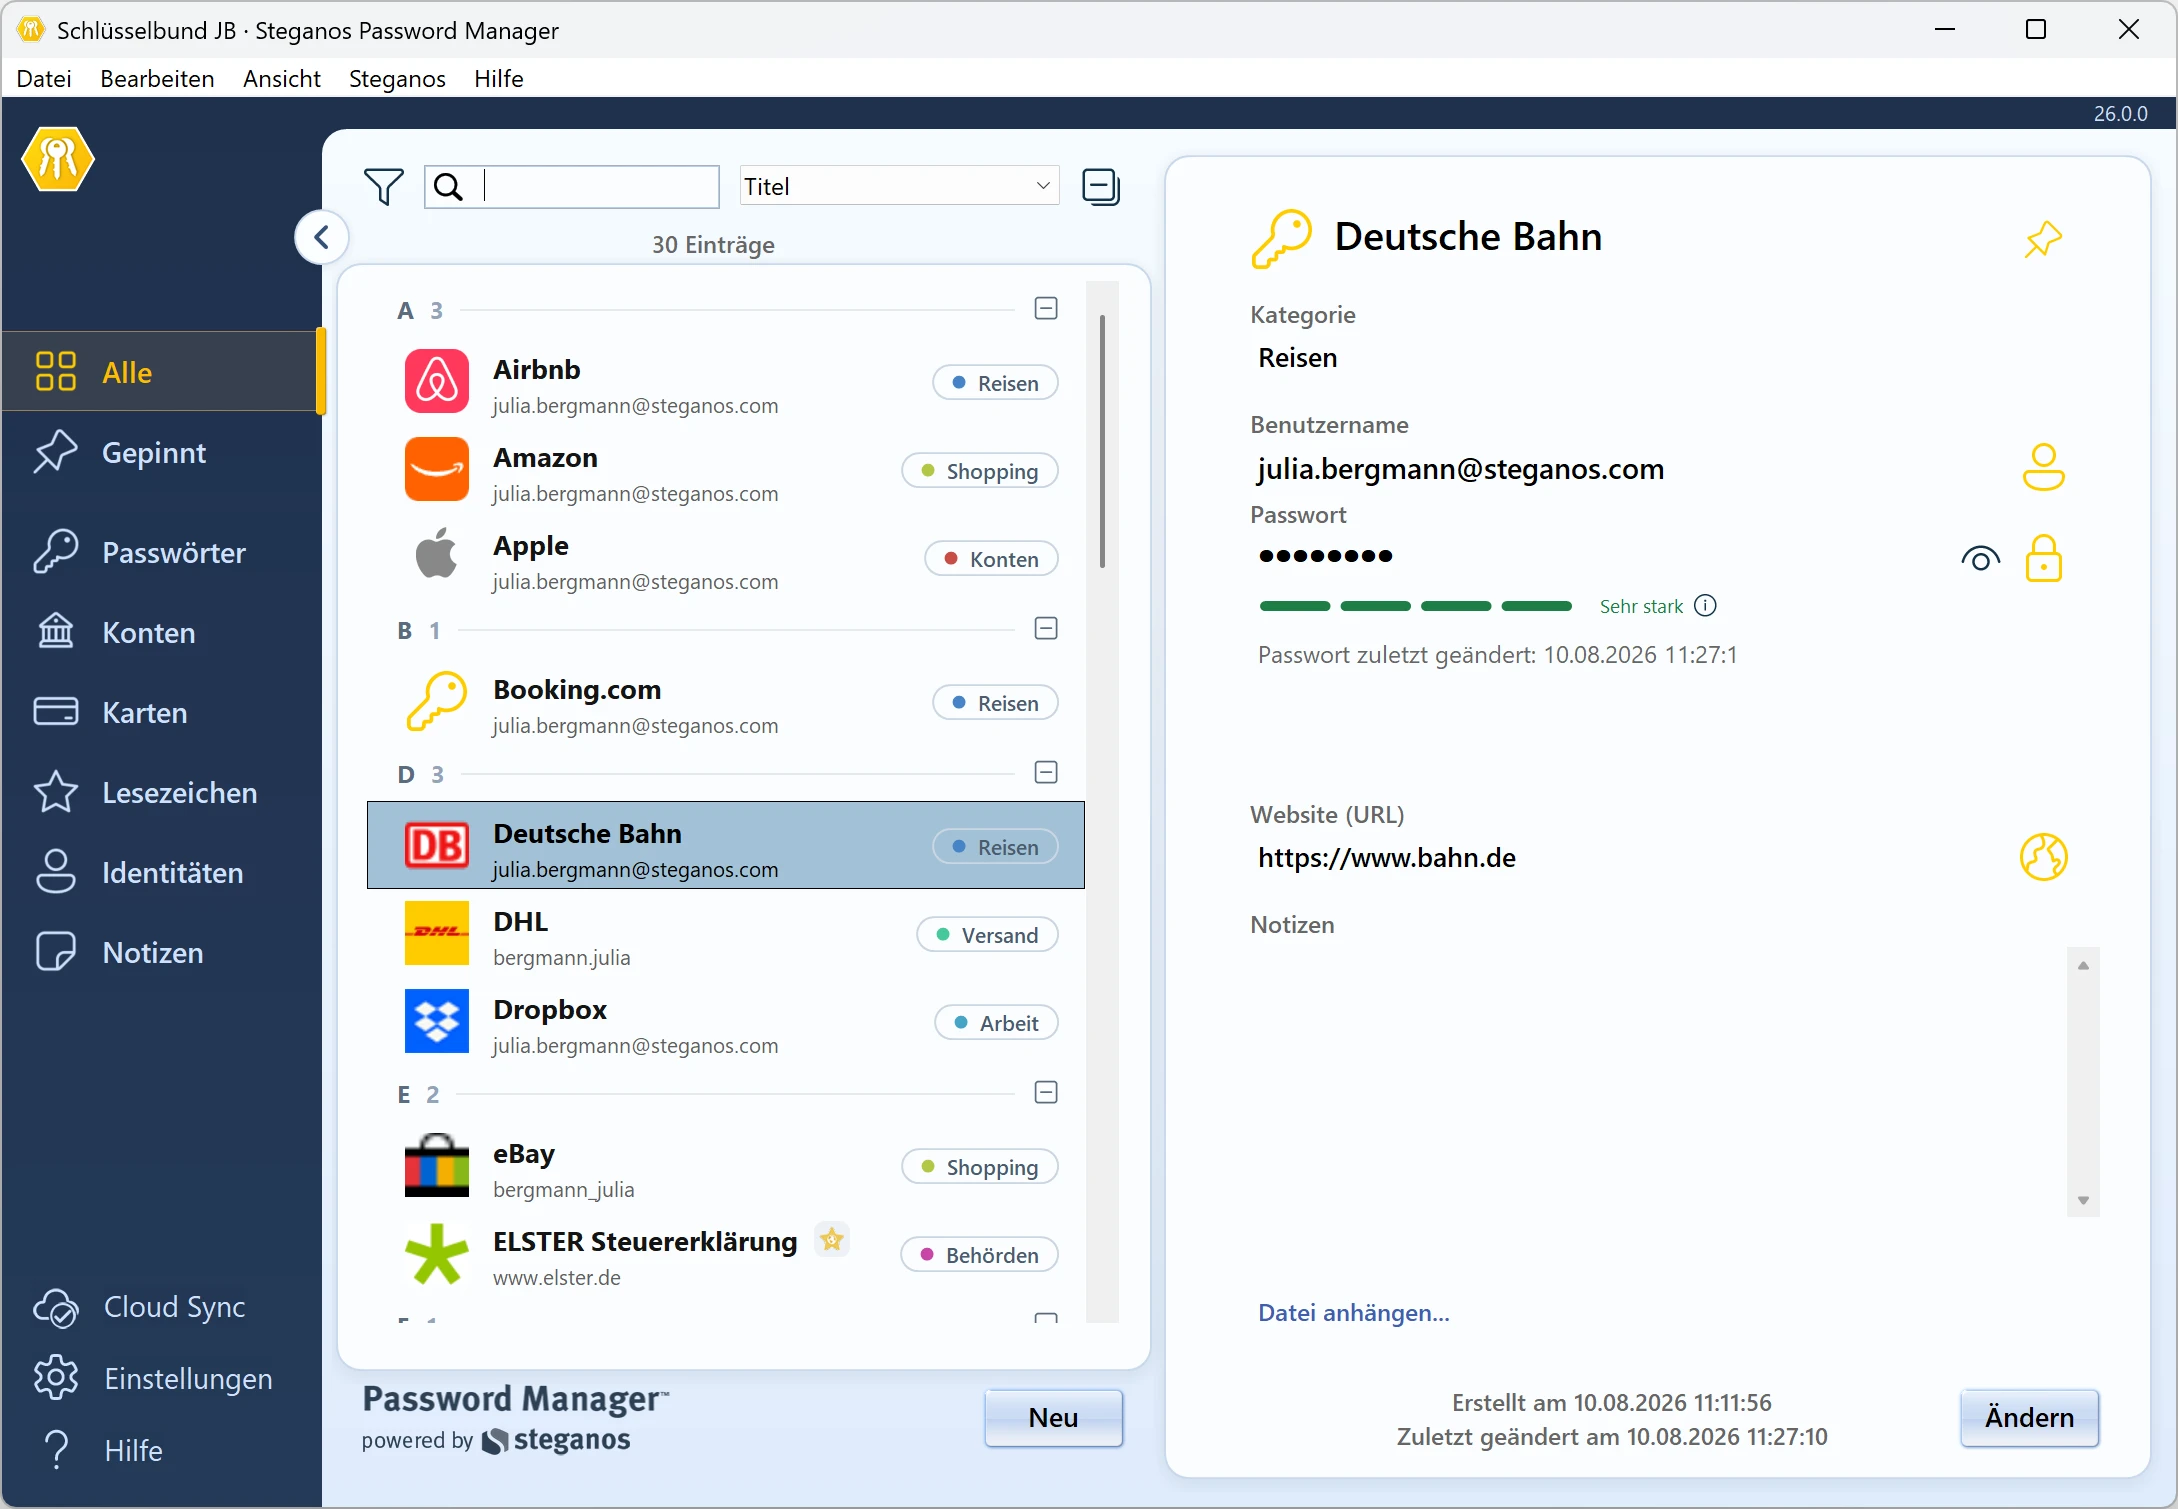Pin the Deutsche Bahn entry
2178x1509 pixels.
click(x=2043, y=239)
